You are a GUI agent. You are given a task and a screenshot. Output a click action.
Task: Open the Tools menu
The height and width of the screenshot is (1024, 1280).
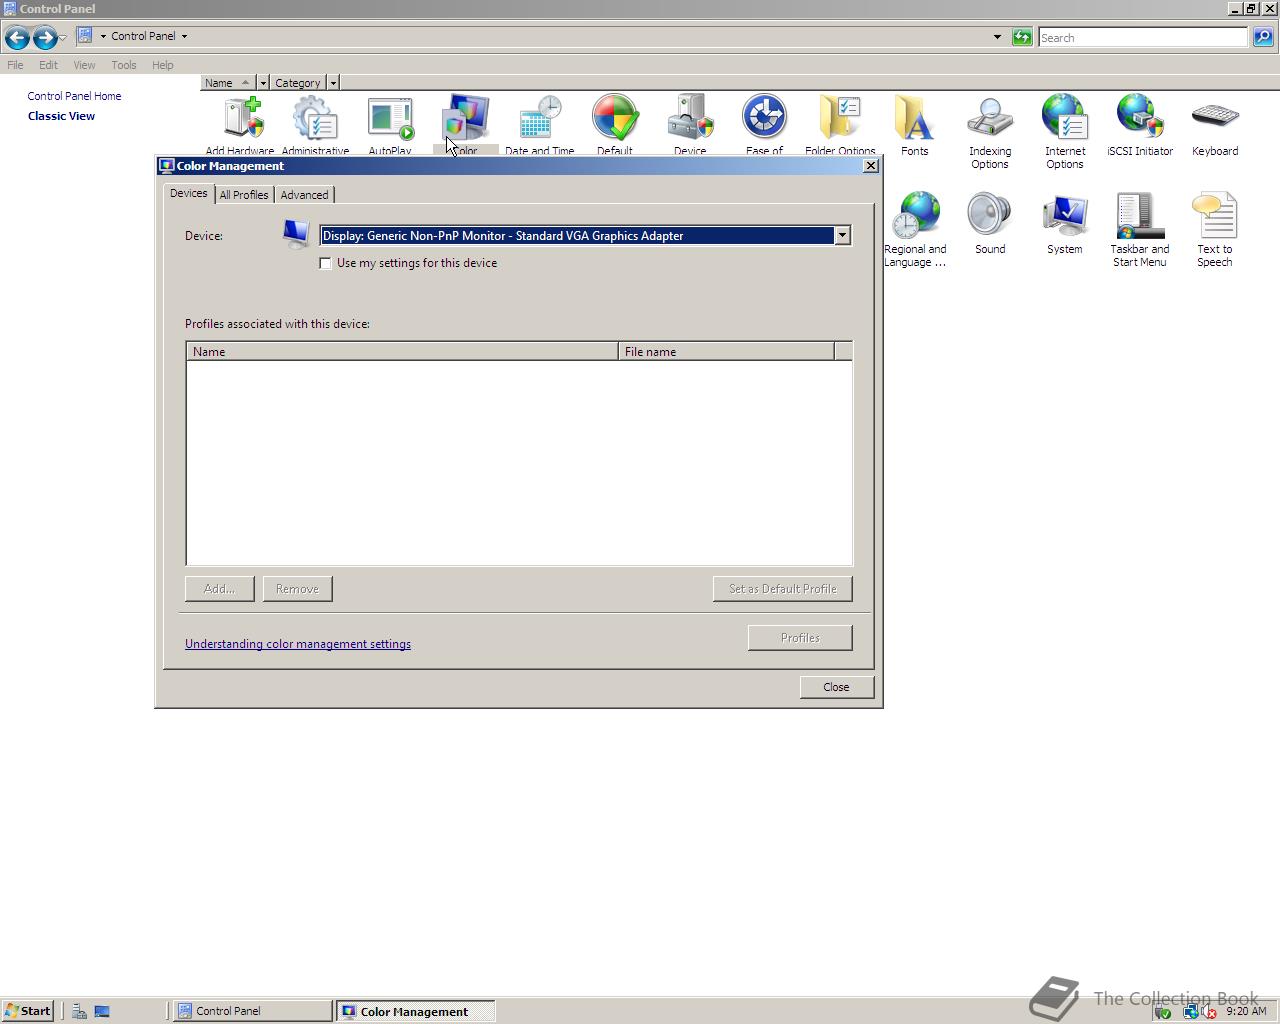(x=124, y=65)
